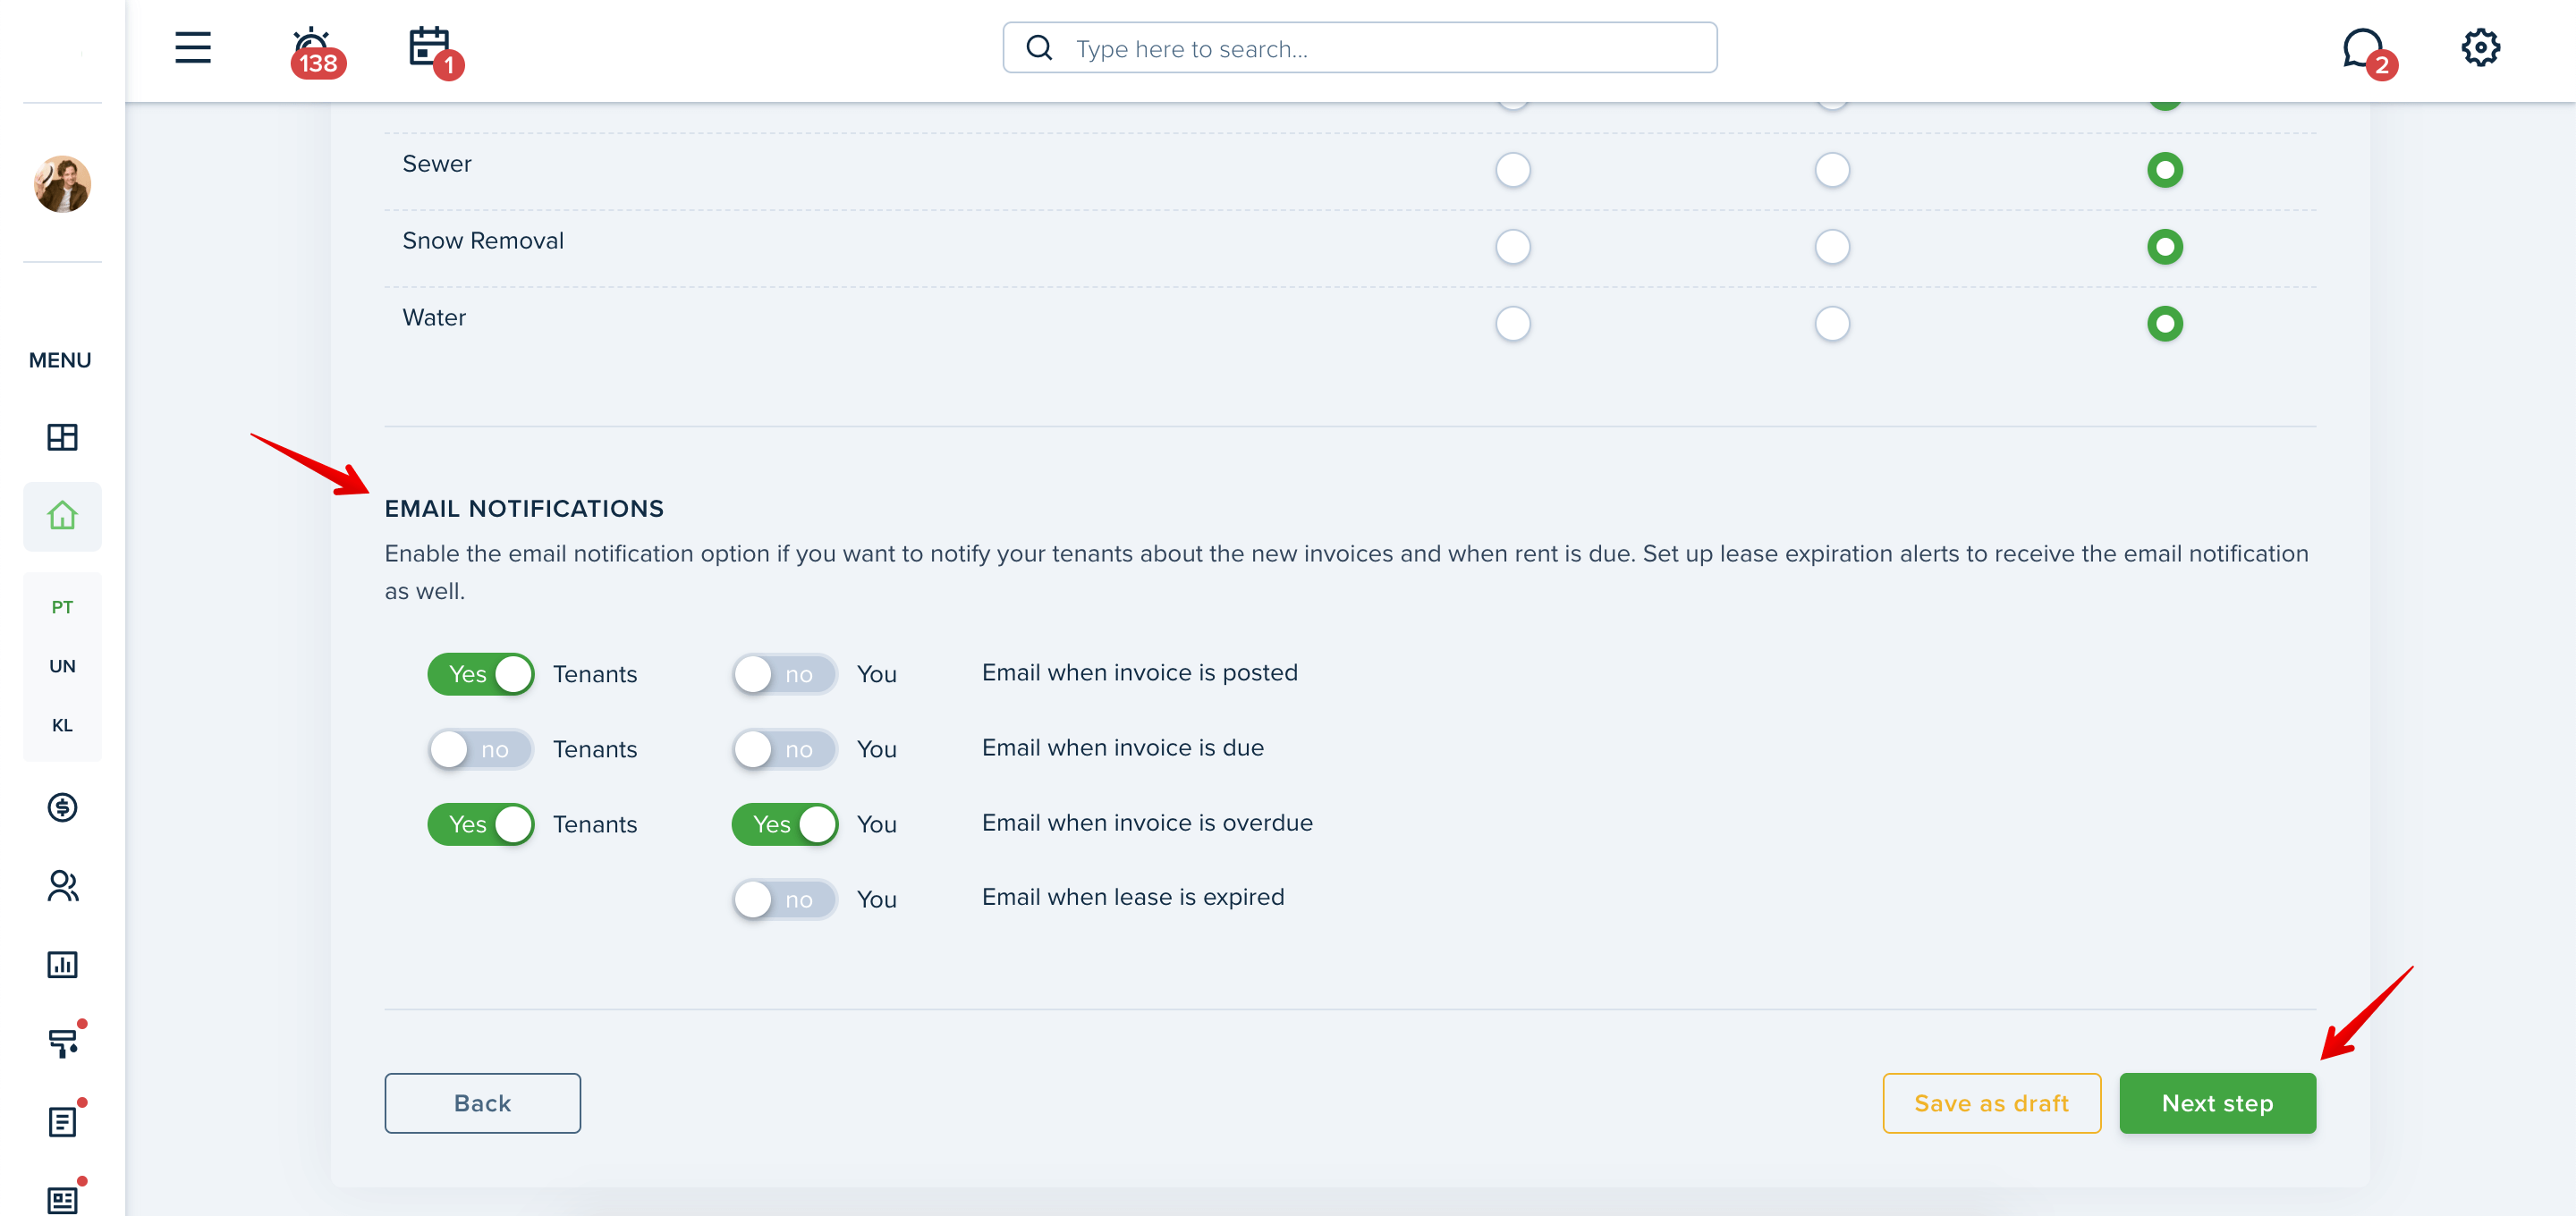This screenshot has height=1216, width=2576.
Task: Open the dashboard grid icon in sidebar
Action: [x=62, y=437]
